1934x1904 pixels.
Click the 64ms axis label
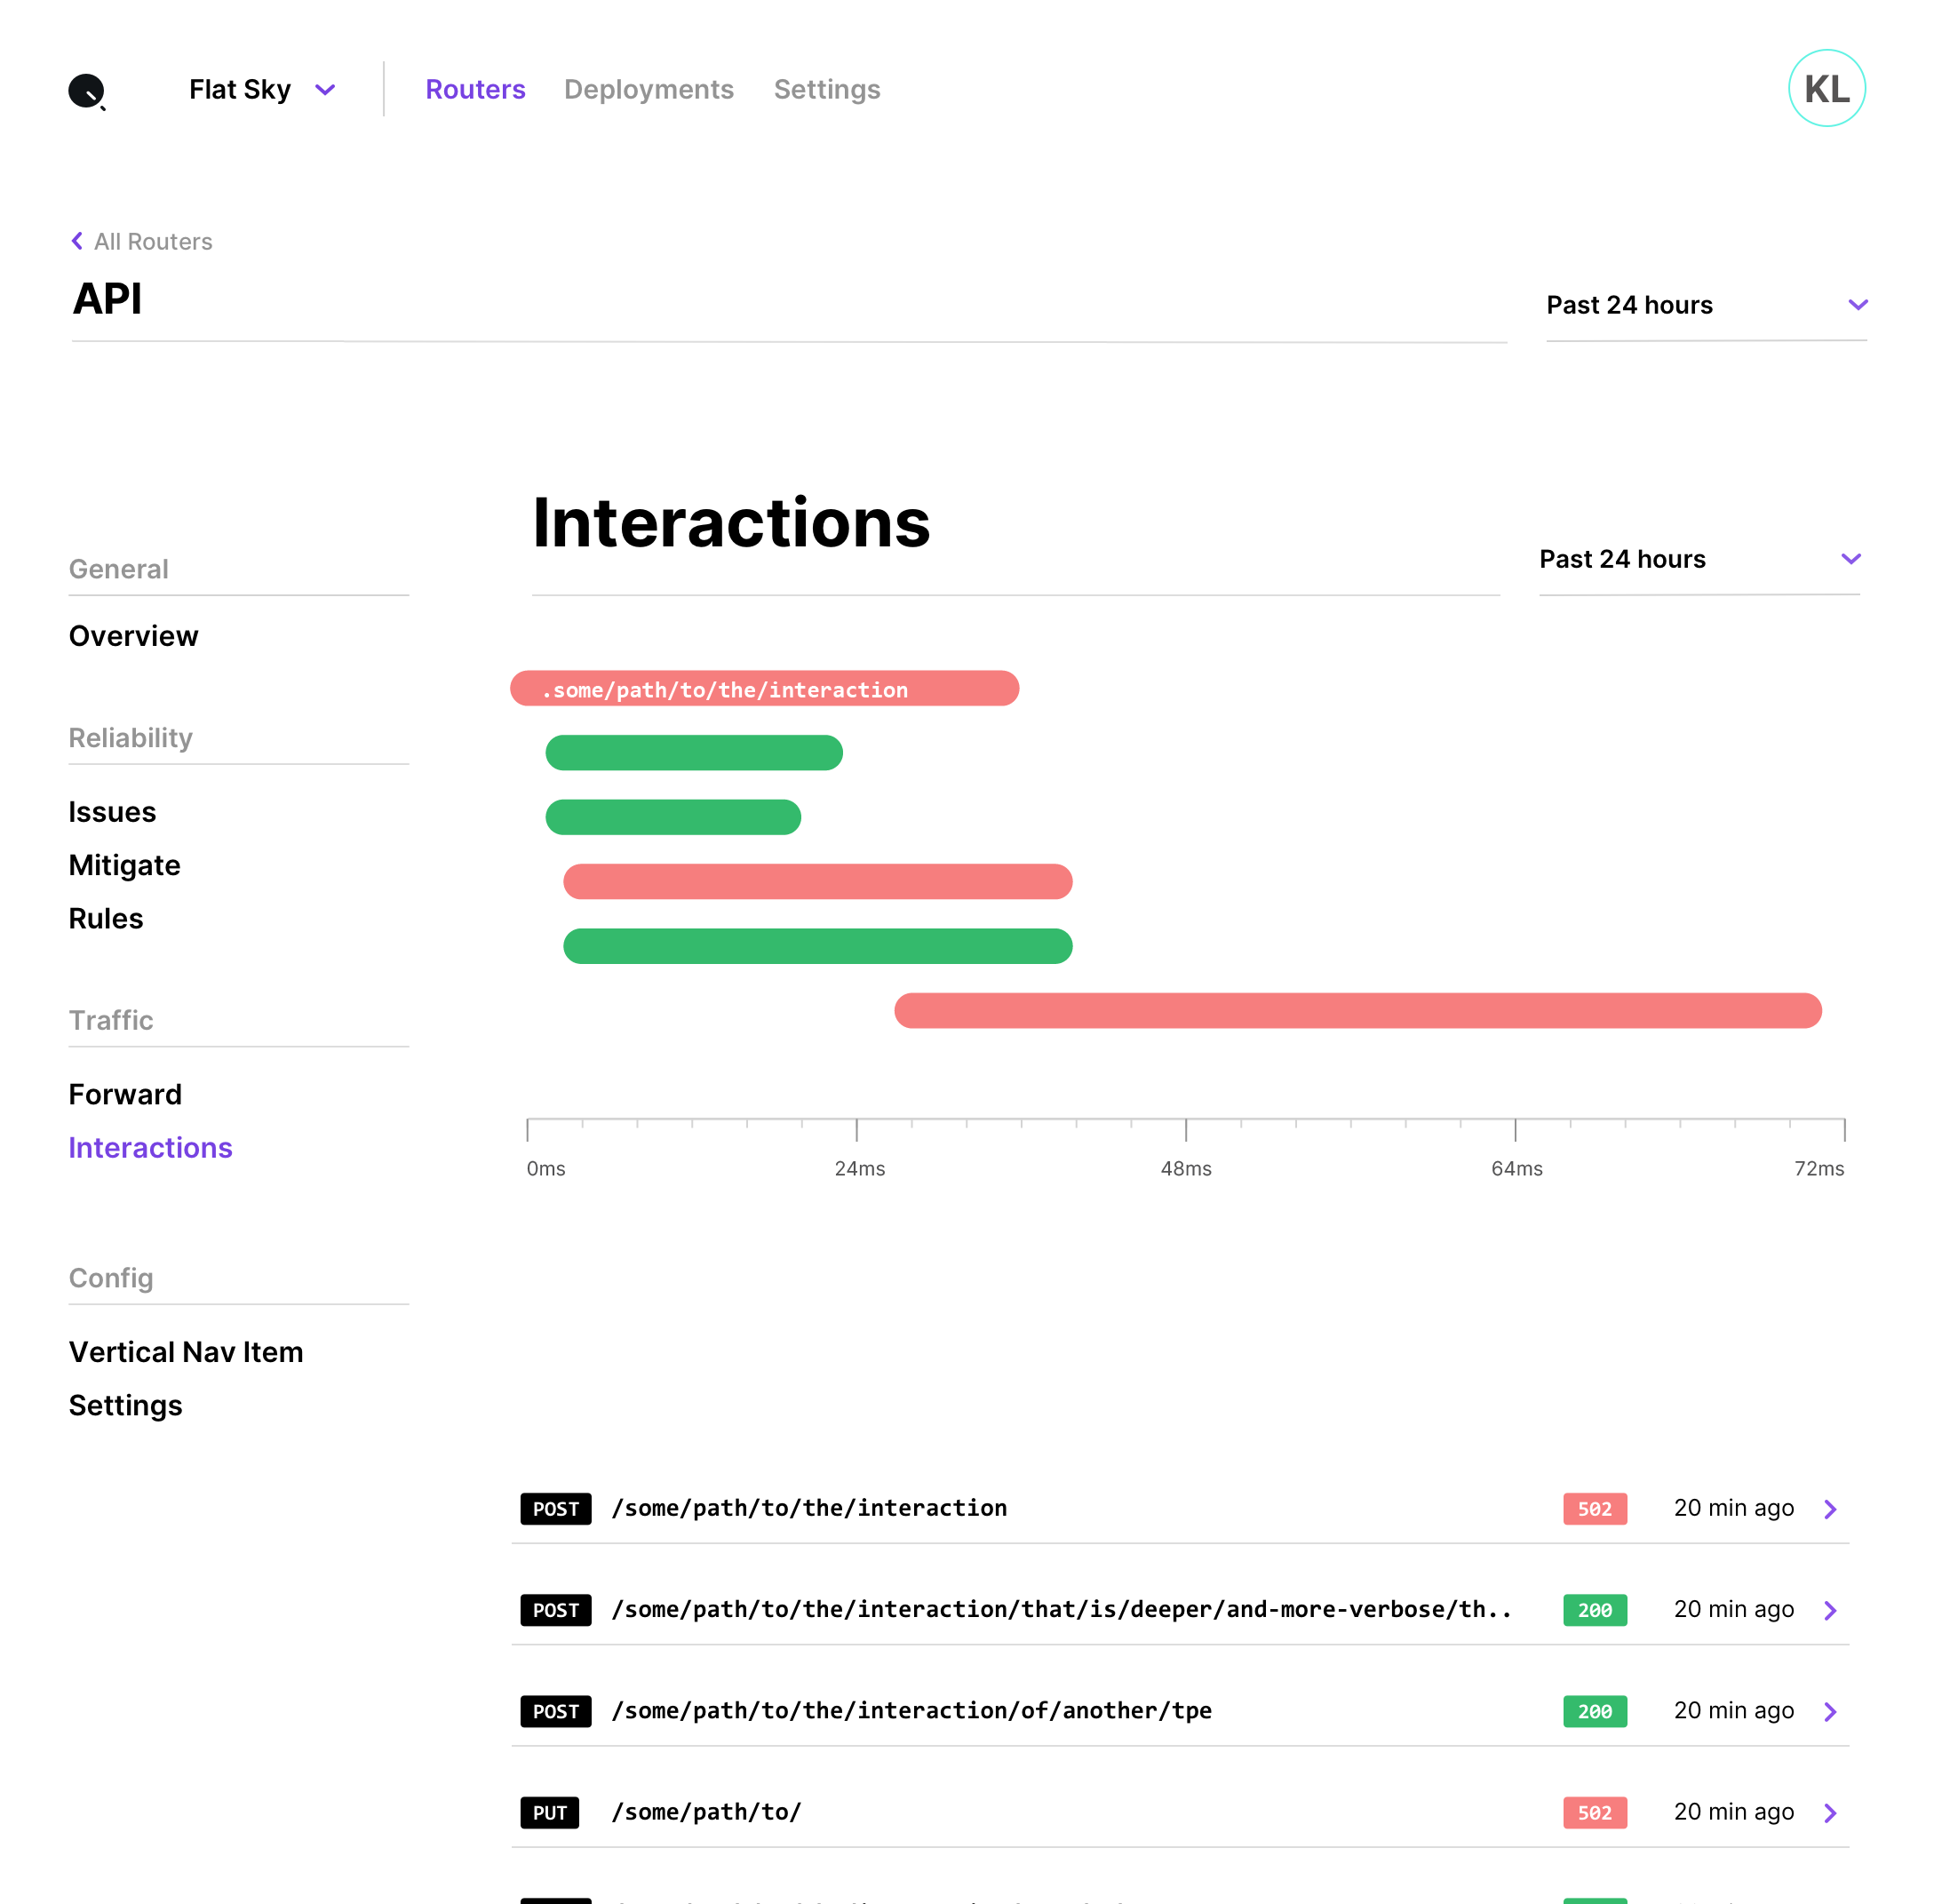(1516, 1168)
